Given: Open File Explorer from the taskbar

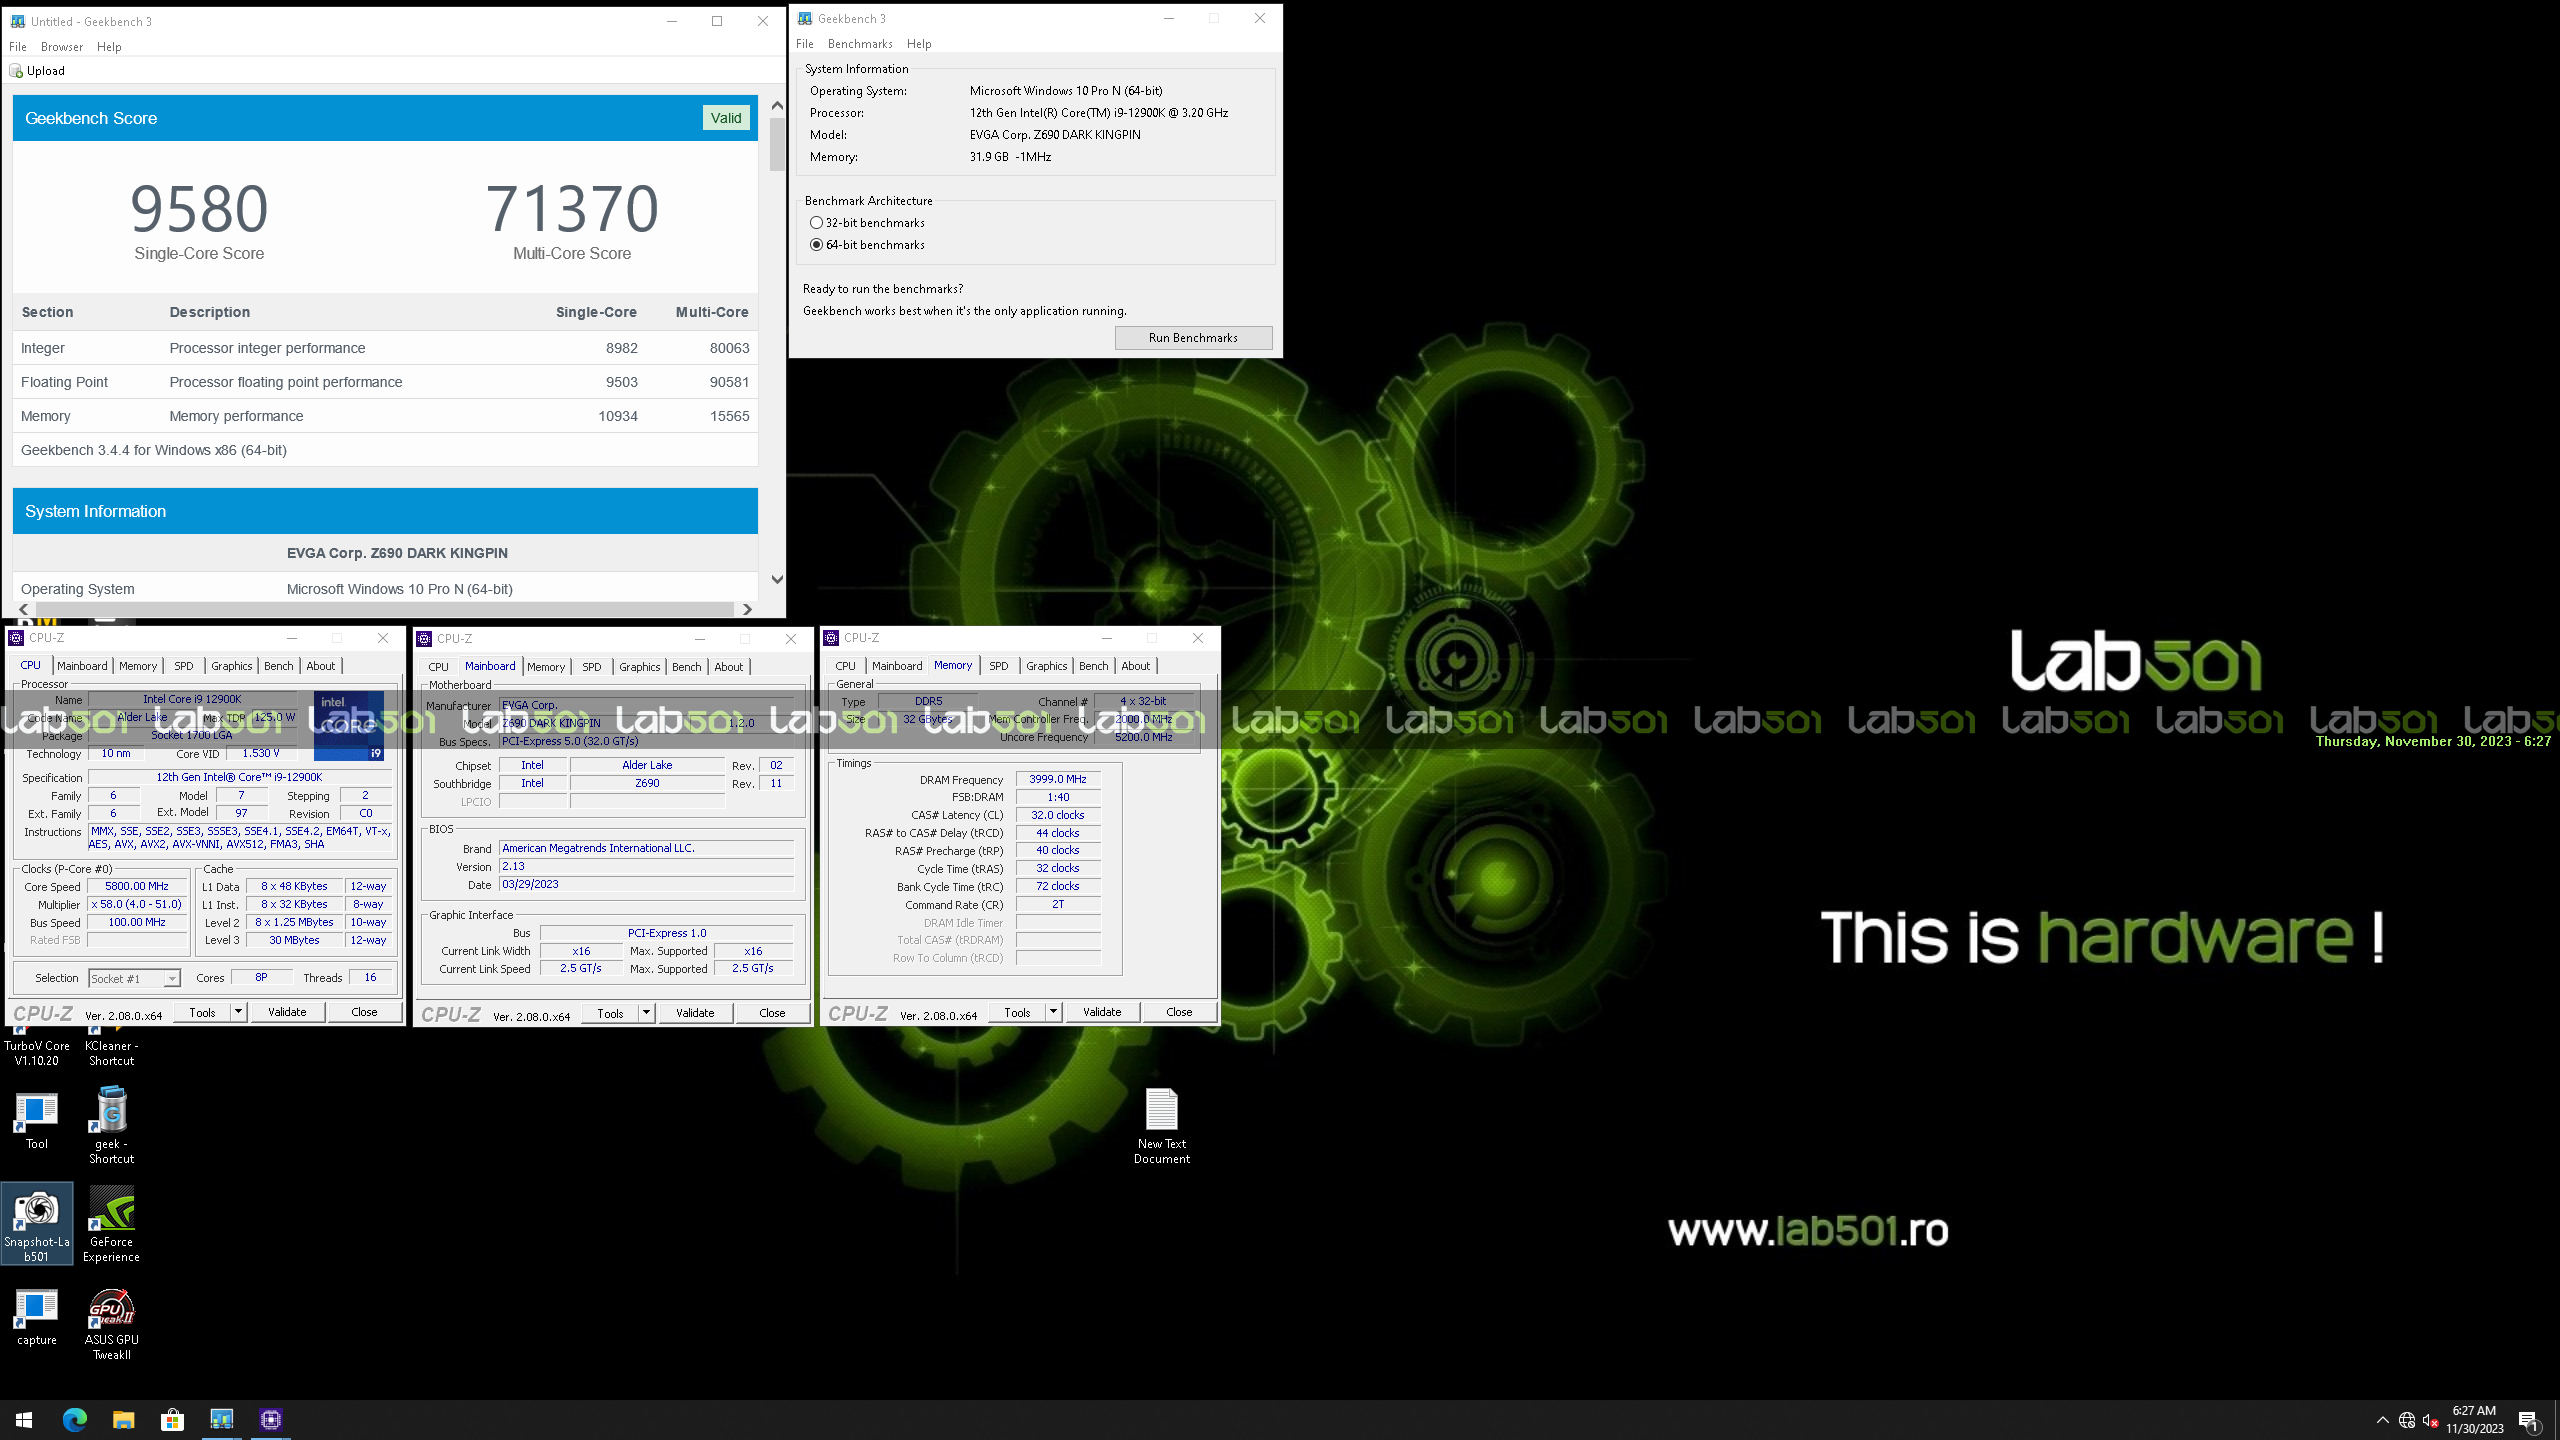Looking at the screenshot, I should click(123, 1419).
